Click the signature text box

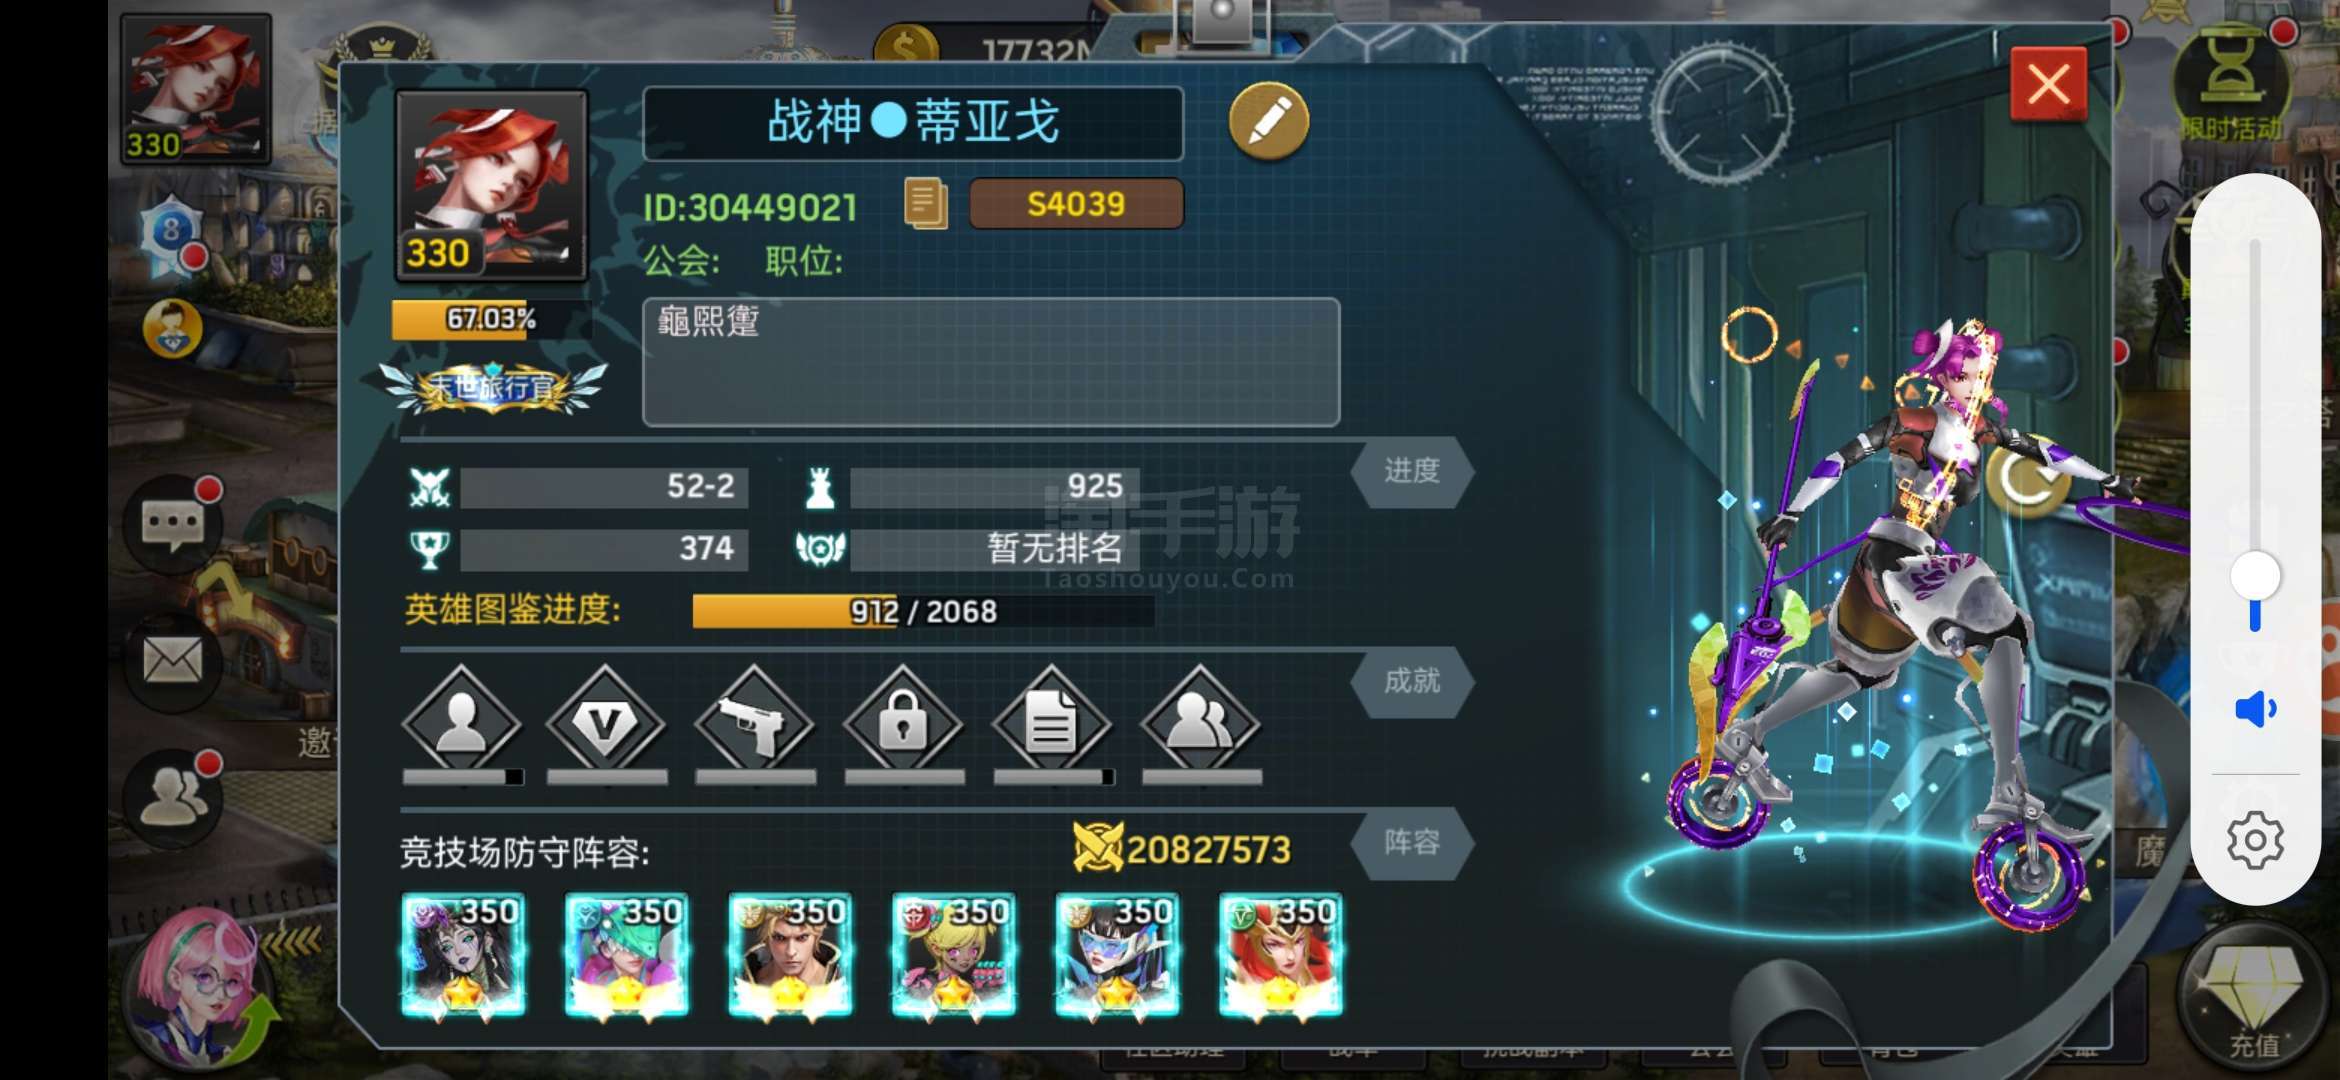[991, 362]
